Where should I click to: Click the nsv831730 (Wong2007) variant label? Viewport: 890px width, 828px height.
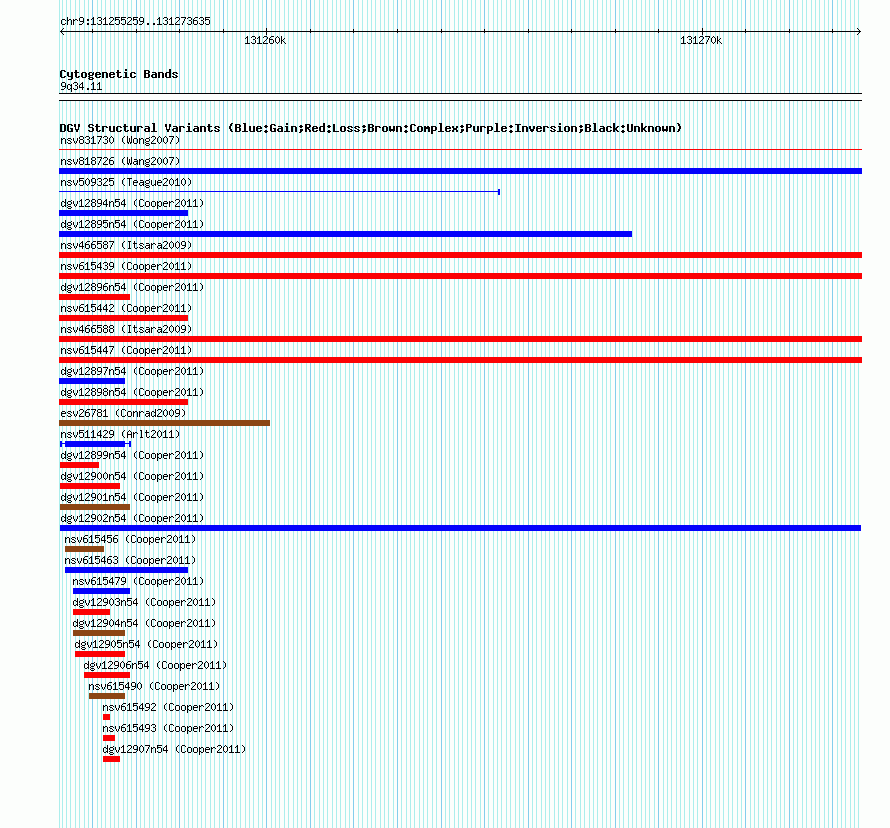click(x=120, y=140)
